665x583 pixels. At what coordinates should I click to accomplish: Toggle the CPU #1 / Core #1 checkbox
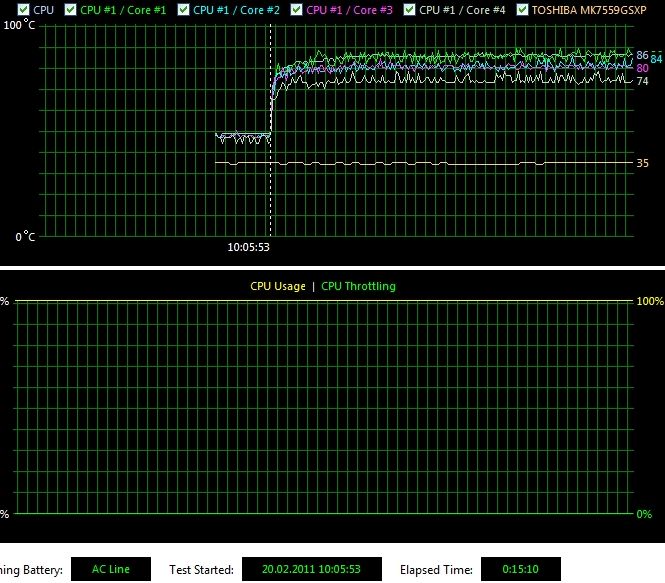70,9
